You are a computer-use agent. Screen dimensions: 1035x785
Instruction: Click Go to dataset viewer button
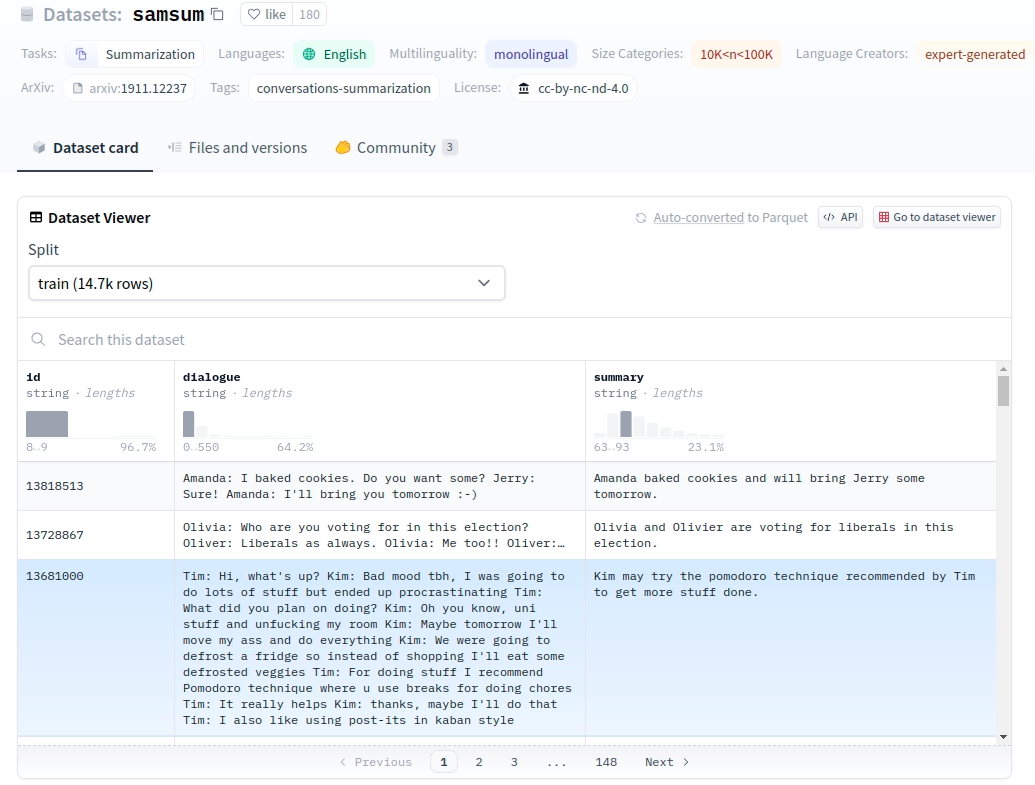937,217
